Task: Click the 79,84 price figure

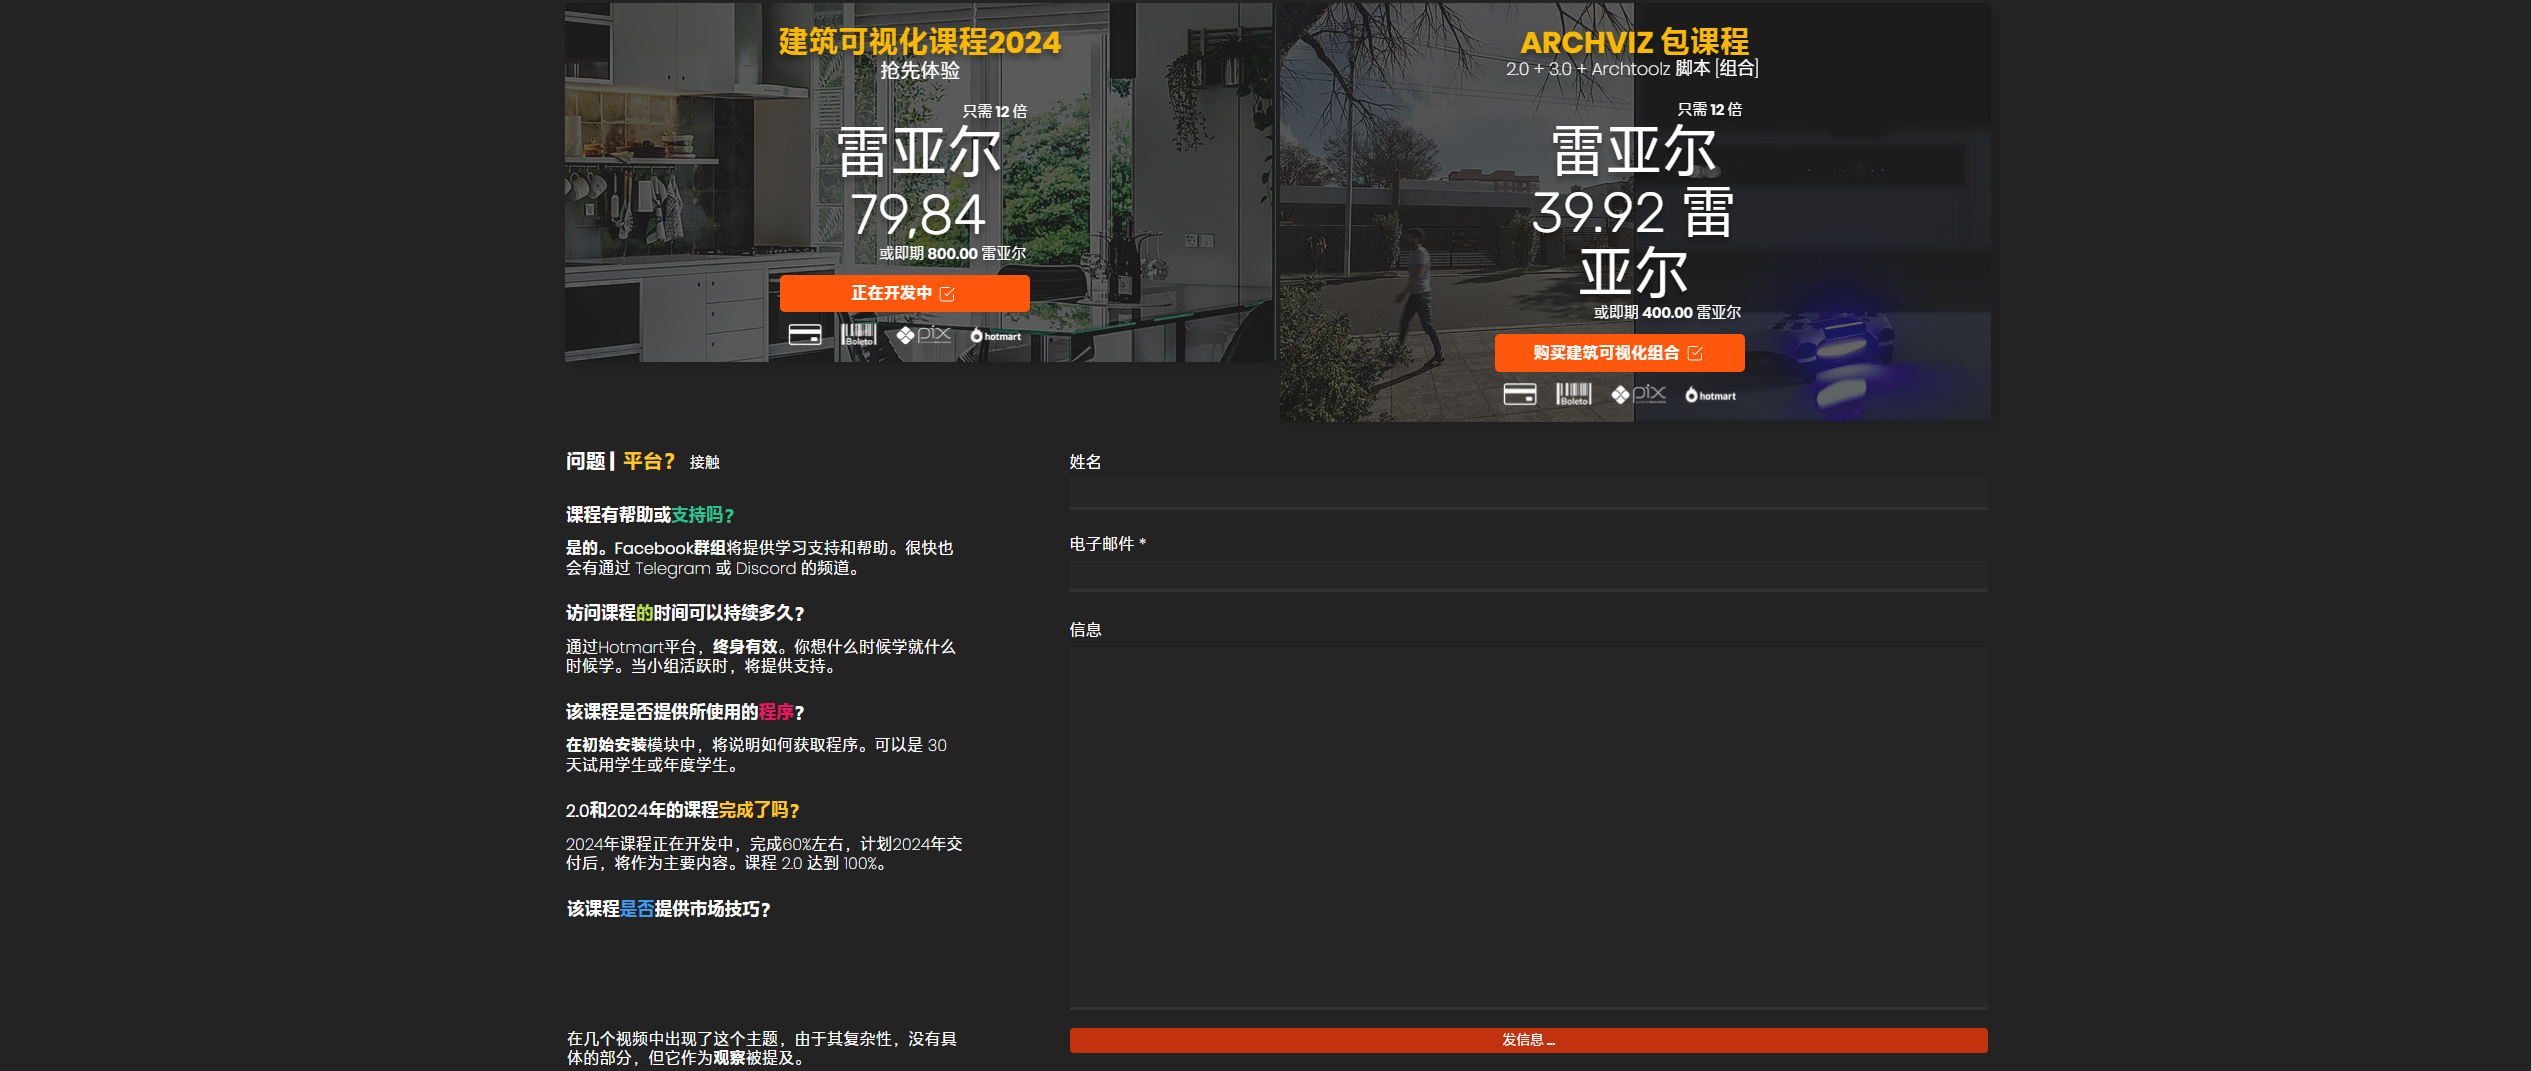Action: click(918, 214)
